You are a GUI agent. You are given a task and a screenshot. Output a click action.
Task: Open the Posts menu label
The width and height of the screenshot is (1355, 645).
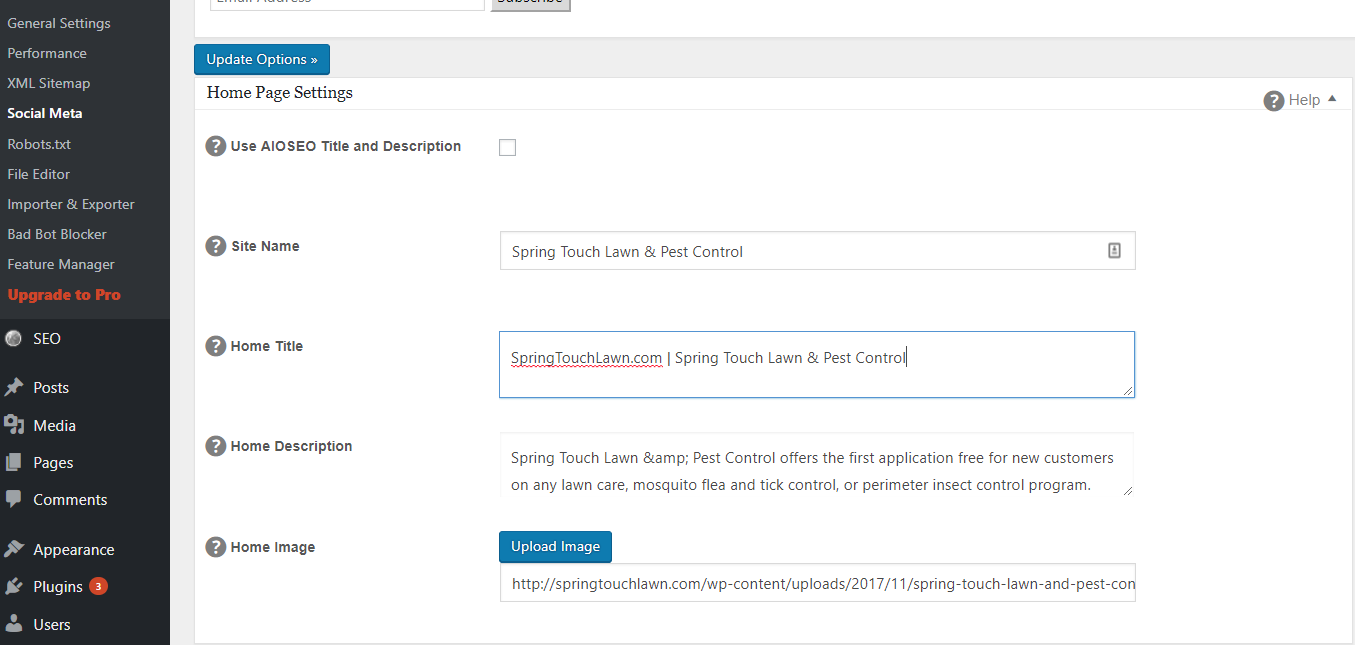(x=51, y=388)
